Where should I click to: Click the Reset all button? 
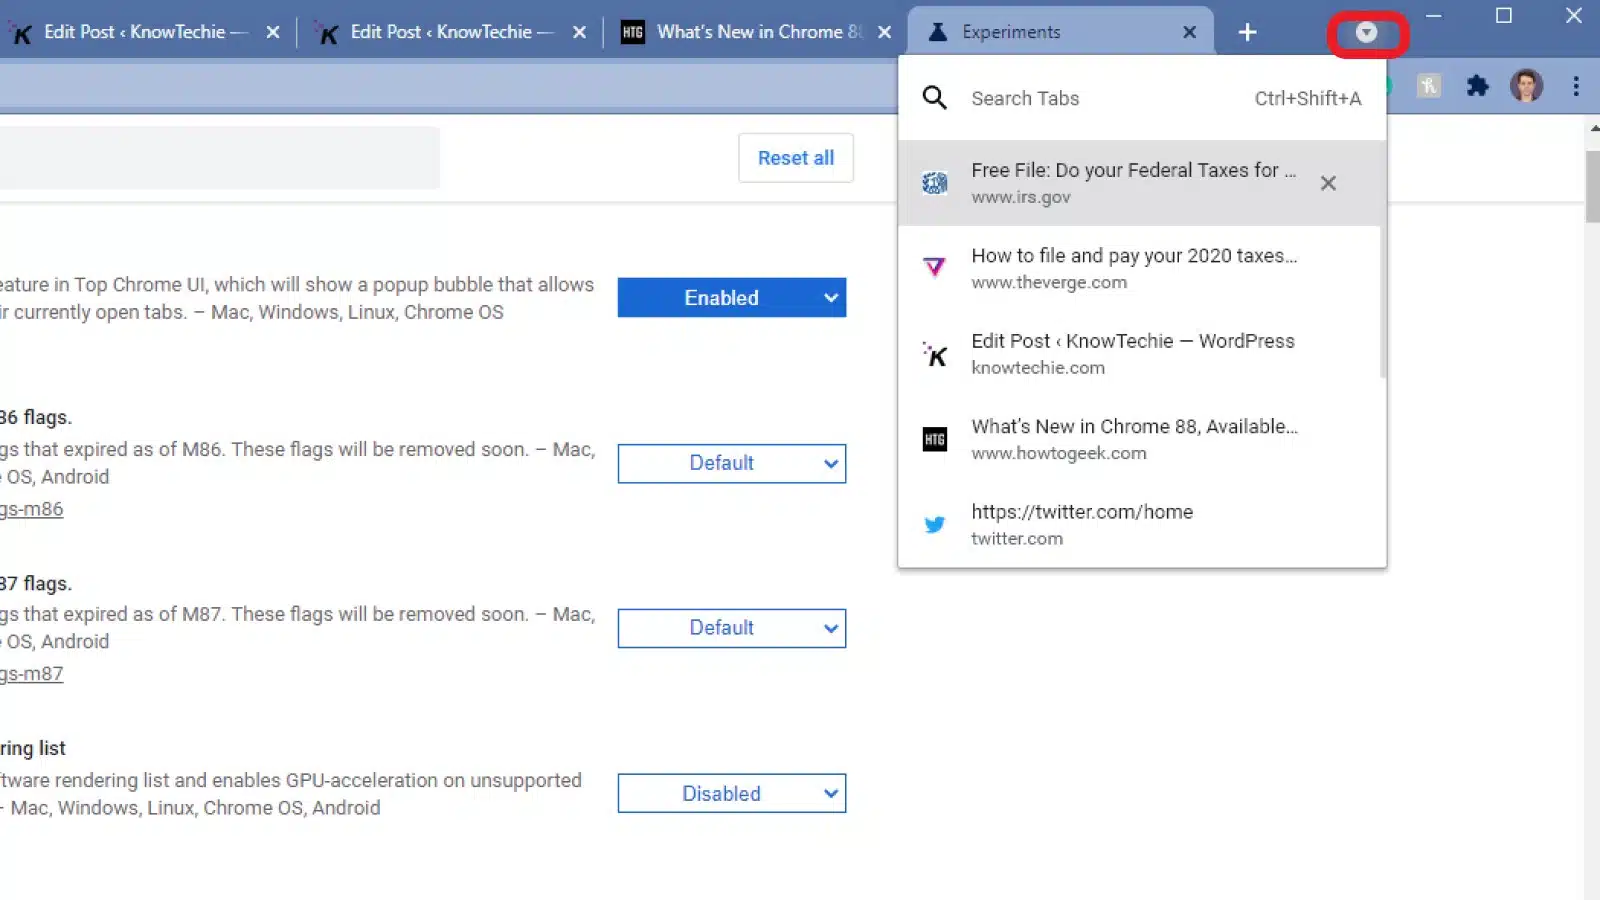(x=795, y=157)
